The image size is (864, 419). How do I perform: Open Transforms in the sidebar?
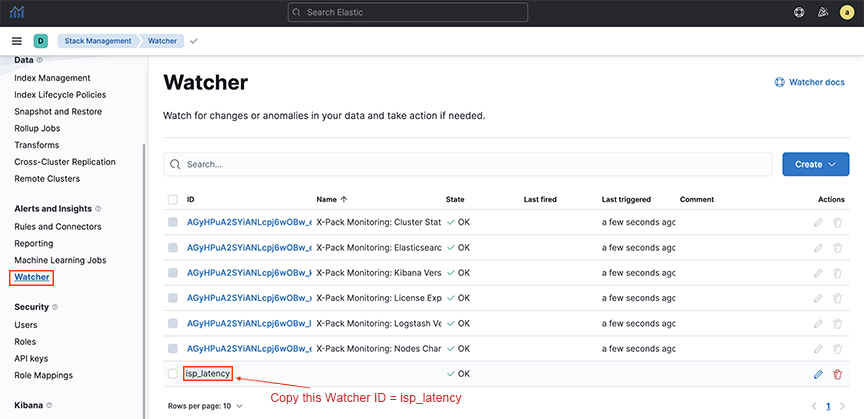(x=36, y=145)
